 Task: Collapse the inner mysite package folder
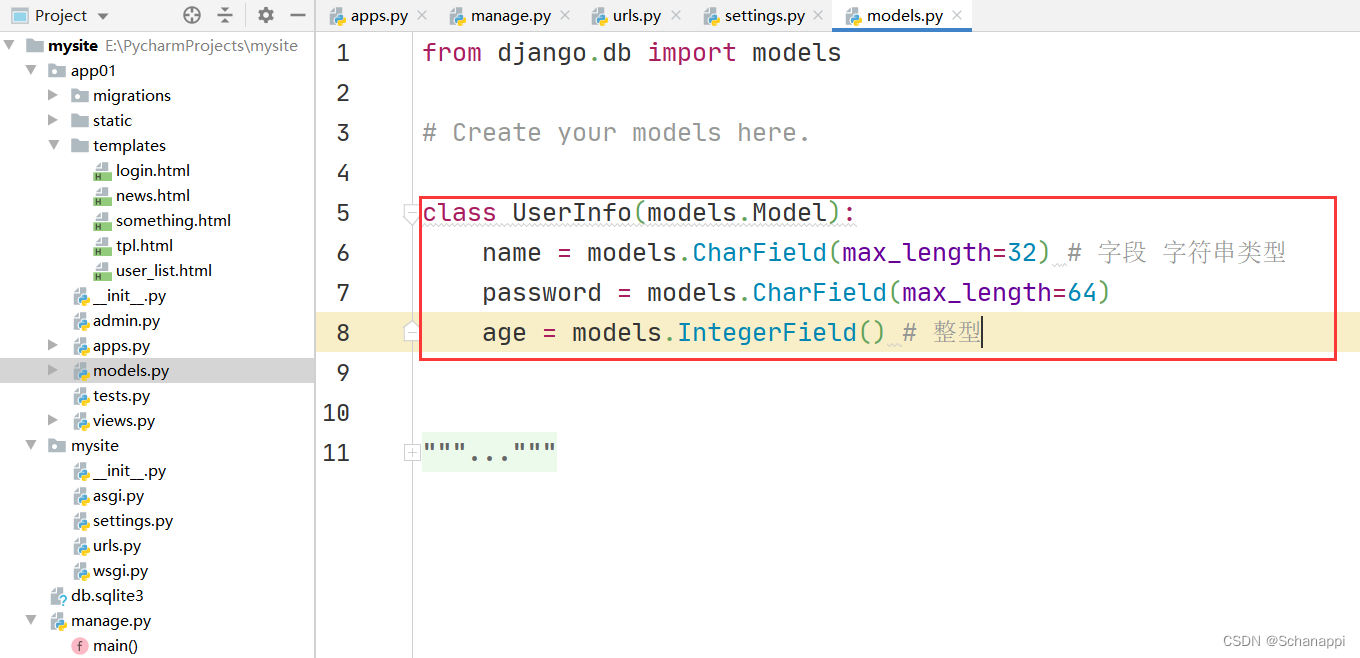tap(31, 445)
